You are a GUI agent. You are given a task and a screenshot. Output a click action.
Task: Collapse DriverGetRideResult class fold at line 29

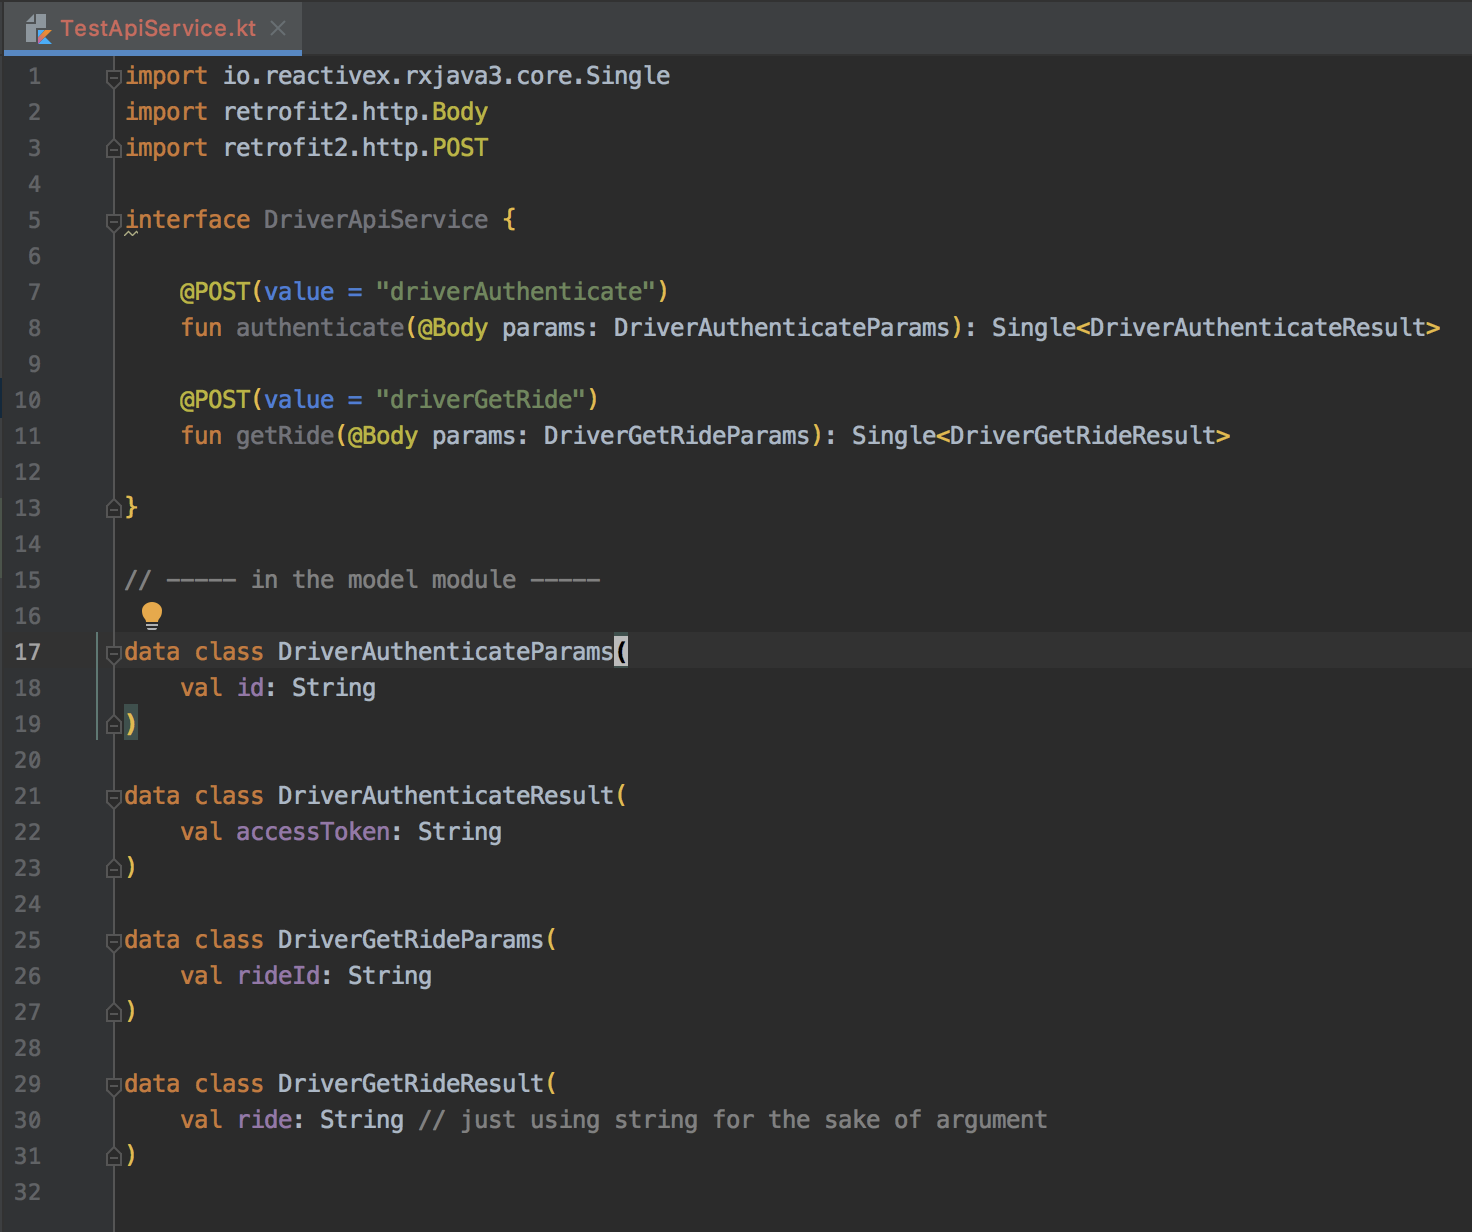[114, 1085]
